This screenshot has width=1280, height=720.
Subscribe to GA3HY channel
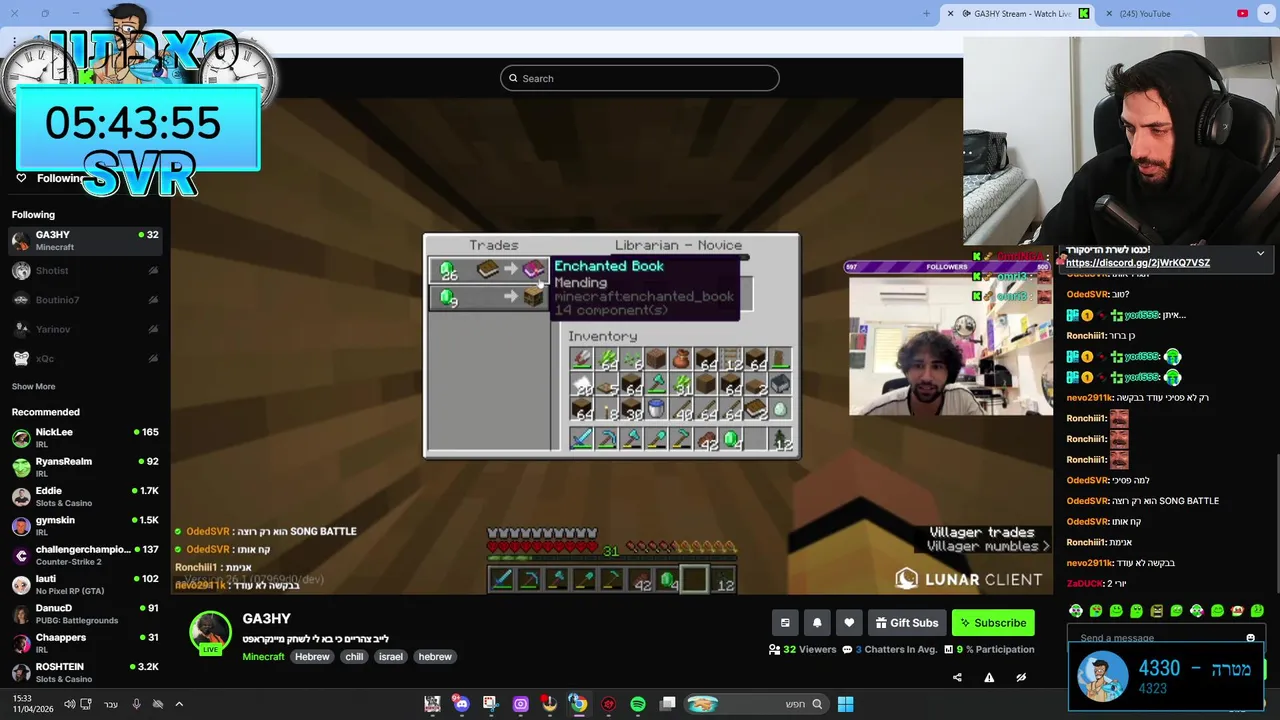coord(993,623)
